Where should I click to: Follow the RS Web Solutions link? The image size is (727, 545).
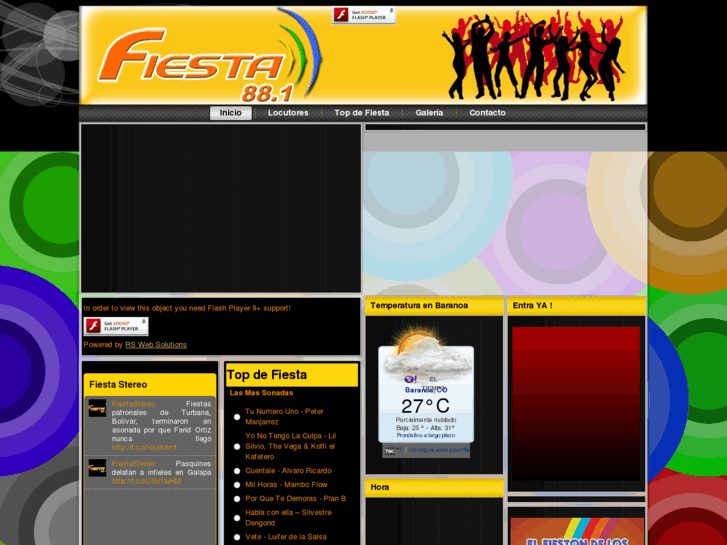click(x=156, y=345)
